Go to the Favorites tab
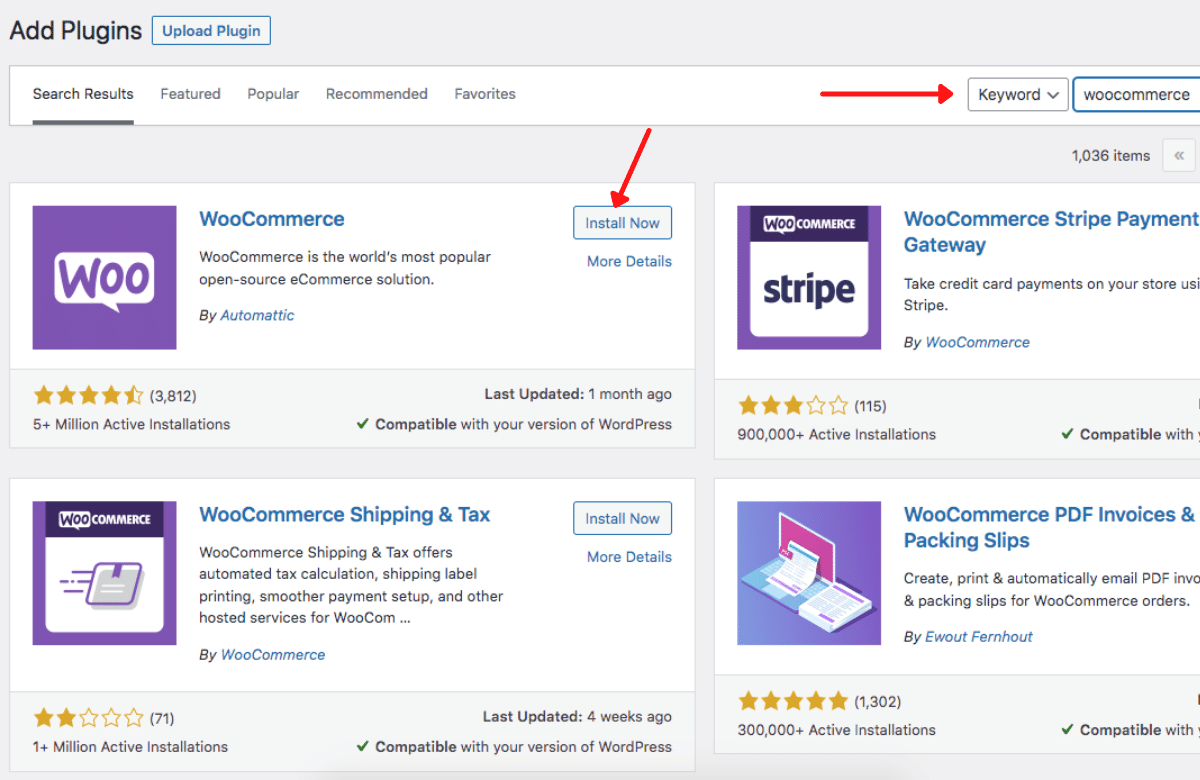1200x780 pixels. click(485, 94)
